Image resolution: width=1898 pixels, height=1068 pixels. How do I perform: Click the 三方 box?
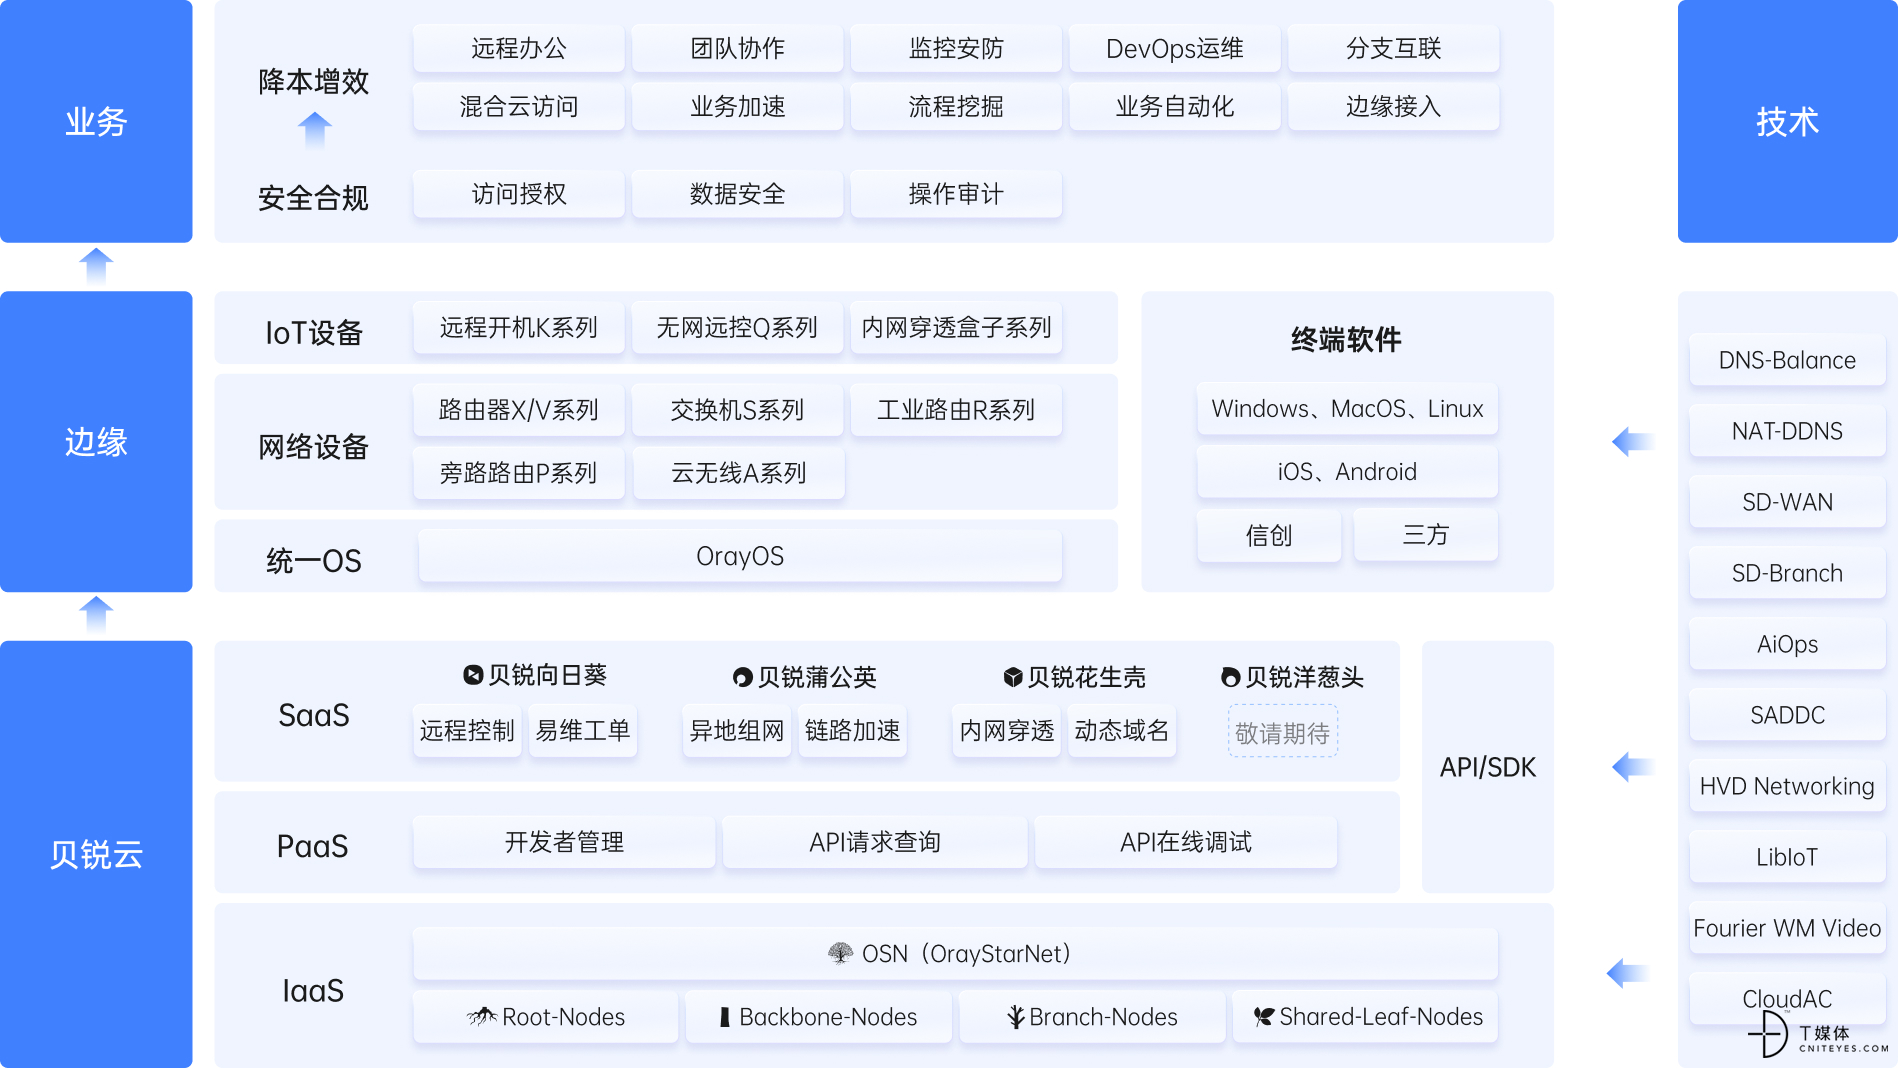click(1425, 535)
